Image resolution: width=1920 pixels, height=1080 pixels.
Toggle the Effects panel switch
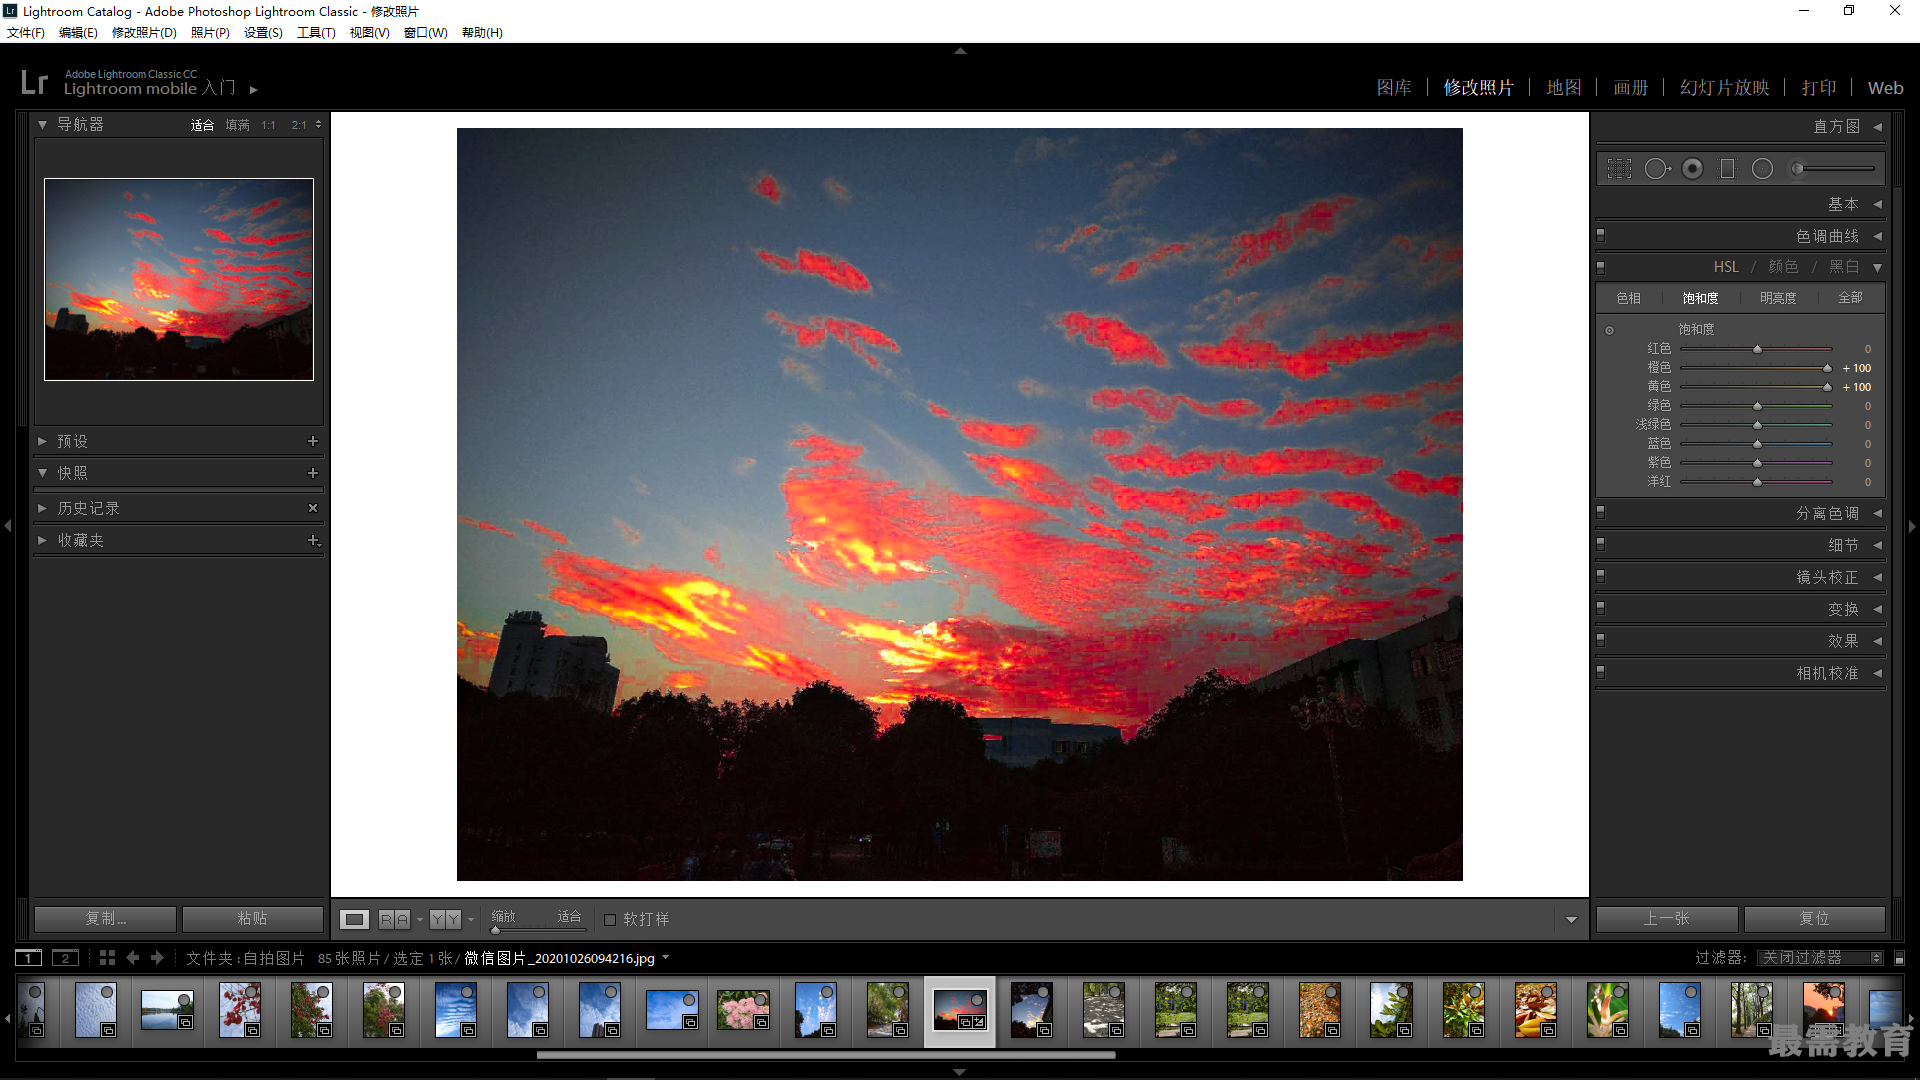pos(1601,641)
